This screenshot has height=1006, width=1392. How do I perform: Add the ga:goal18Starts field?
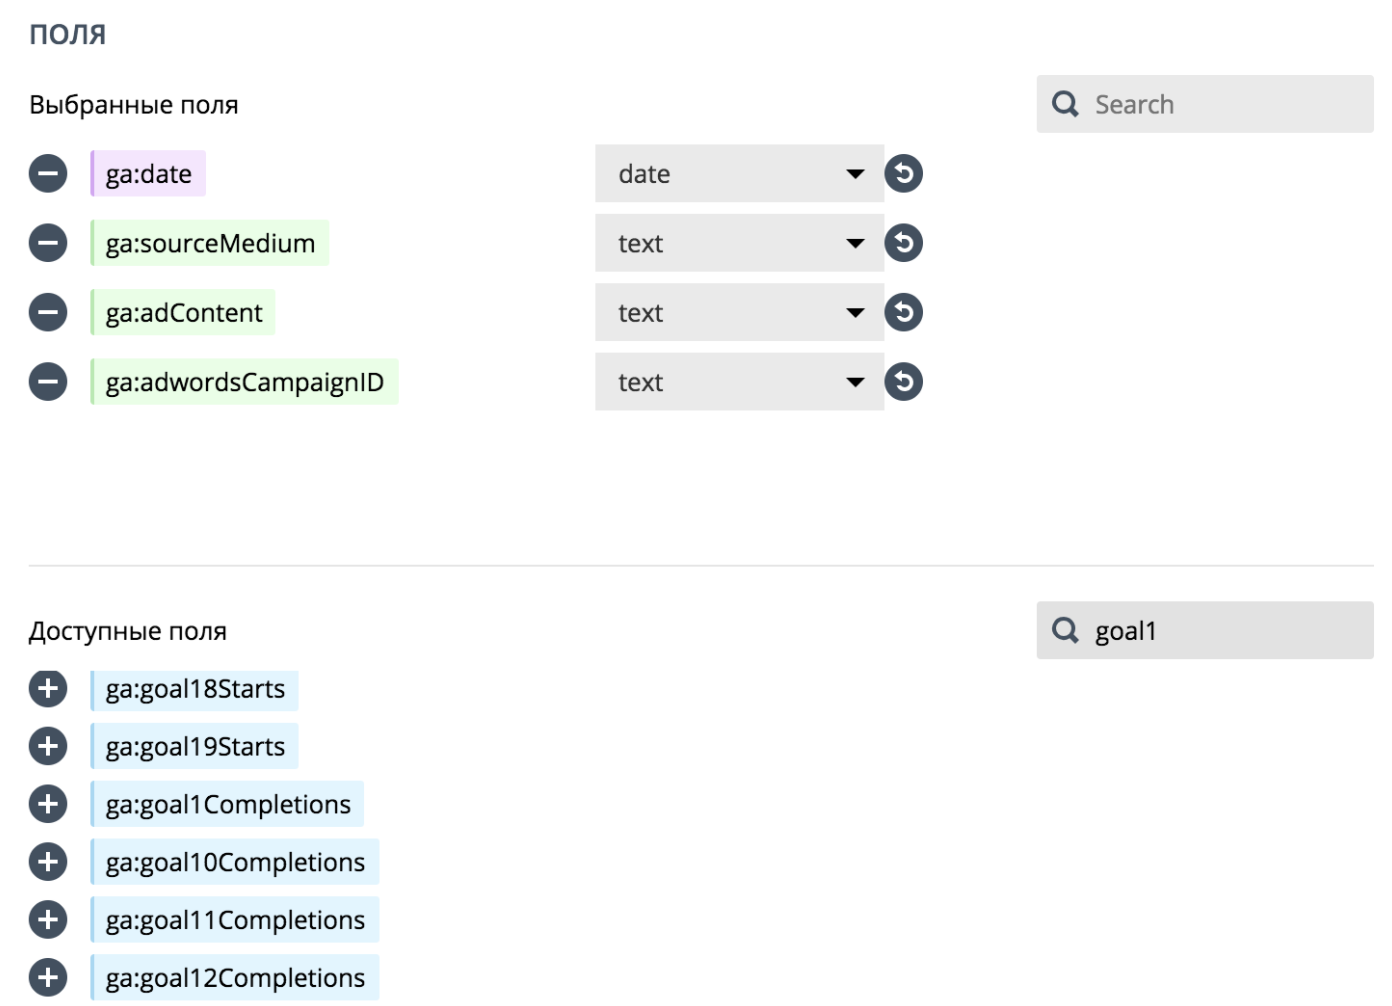pos(47,689)
